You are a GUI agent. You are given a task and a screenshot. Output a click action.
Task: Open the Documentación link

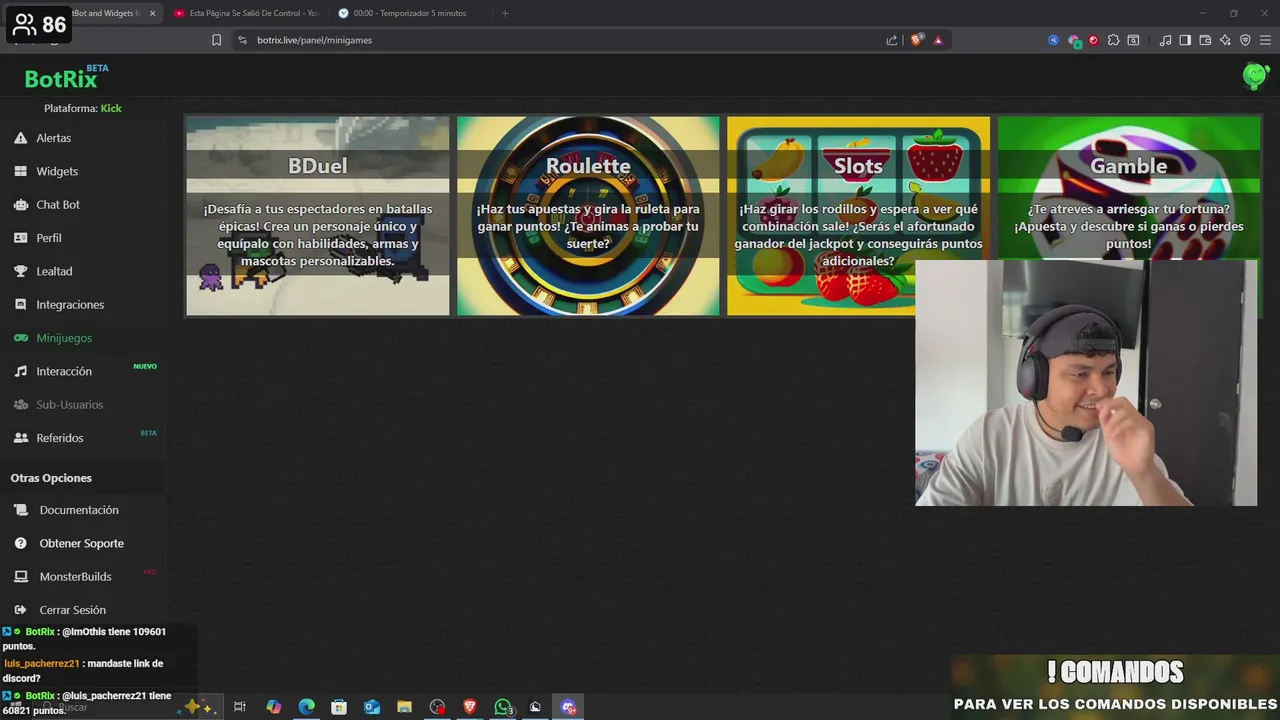pos(79,510)
